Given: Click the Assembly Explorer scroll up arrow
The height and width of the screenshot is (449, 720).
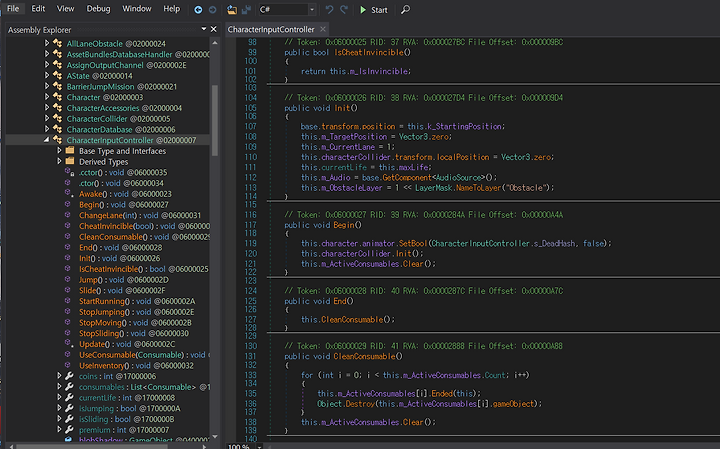Looking at the screenshot, I should point(214,42).
